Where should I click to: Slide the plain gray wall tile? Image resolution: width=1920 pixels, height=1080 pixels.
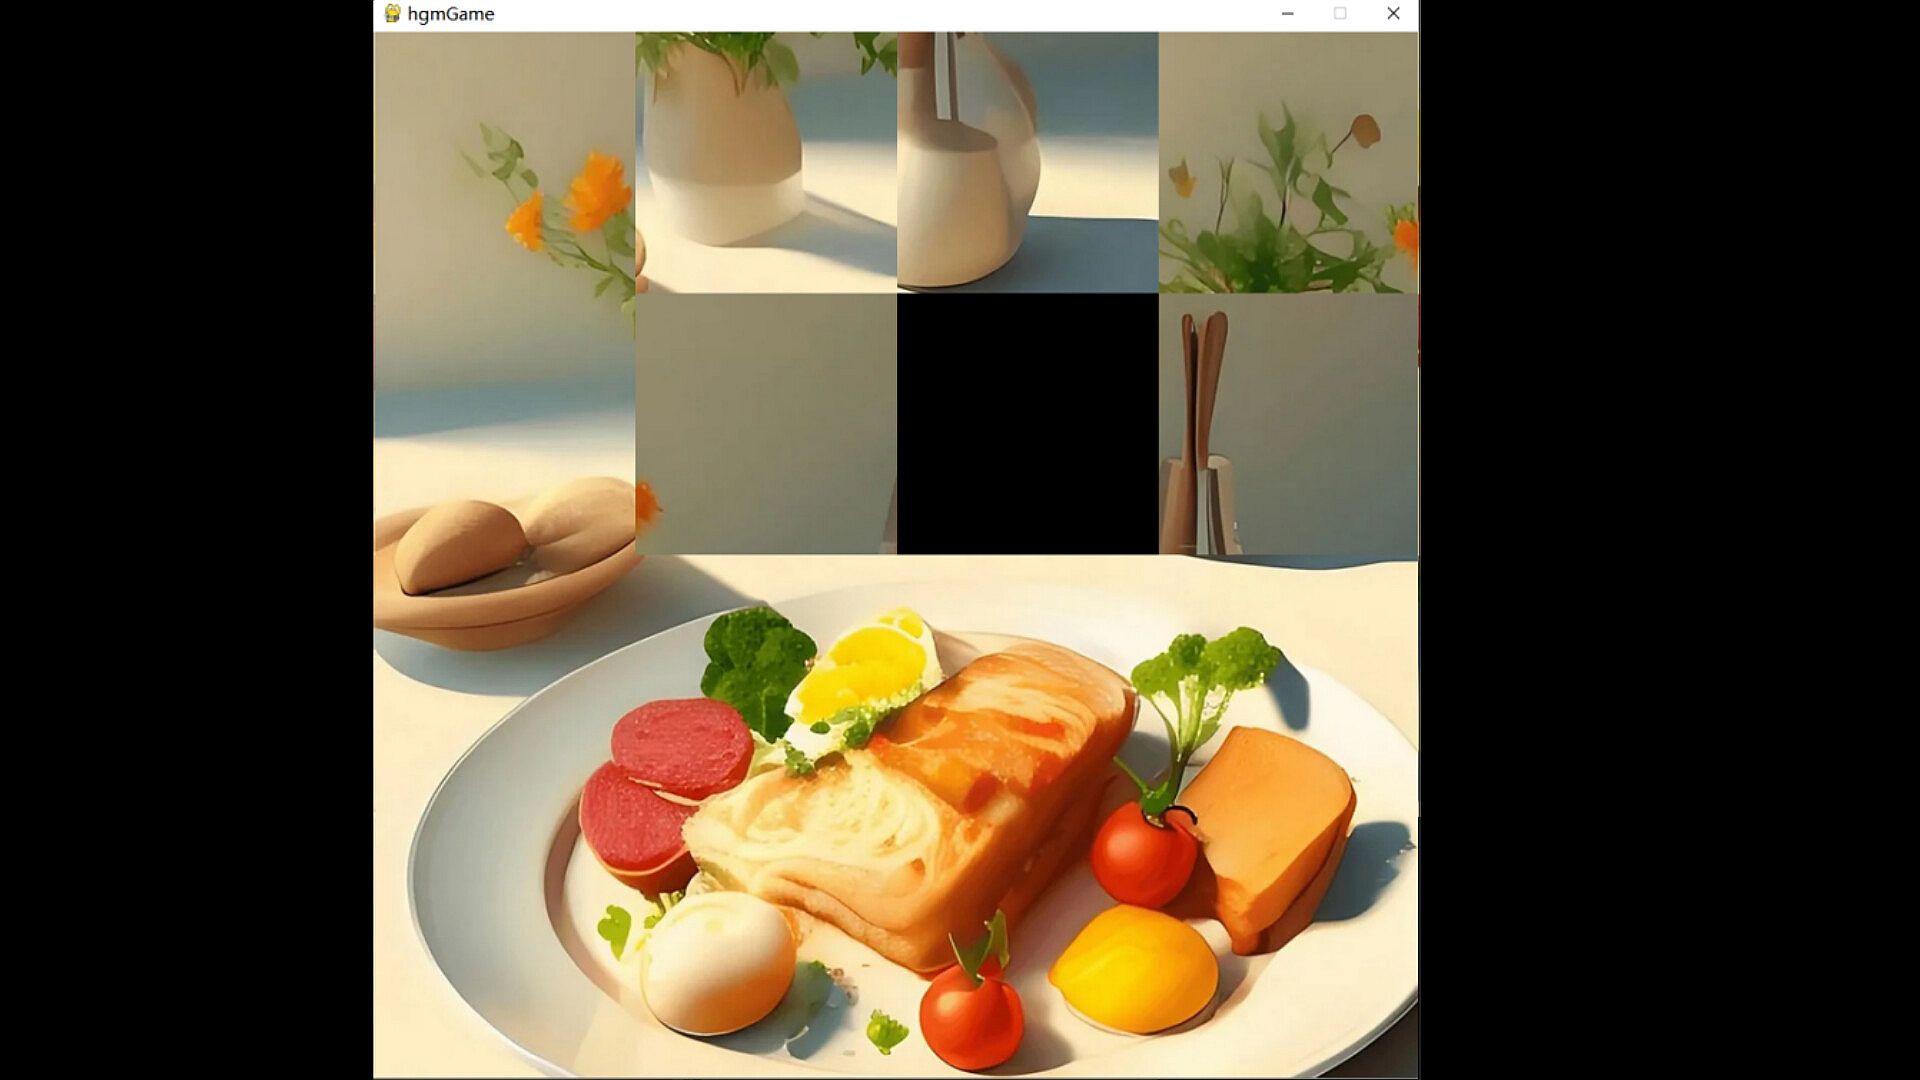click(x=766, y=424)
